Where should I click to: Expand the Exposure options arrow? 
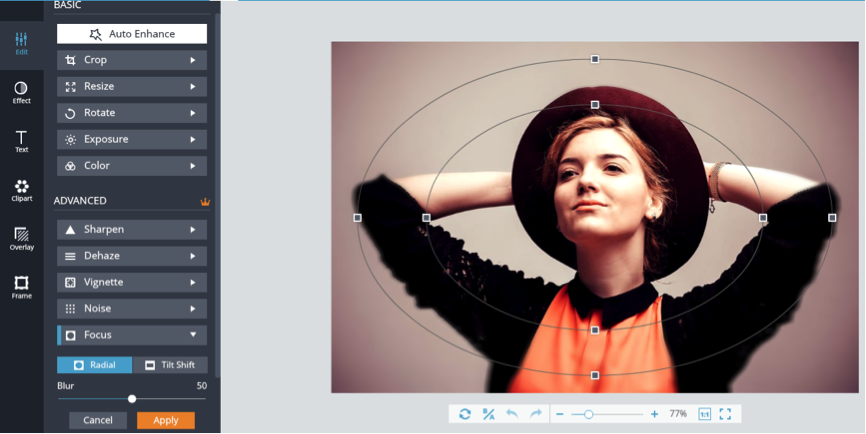pos(193,140)
